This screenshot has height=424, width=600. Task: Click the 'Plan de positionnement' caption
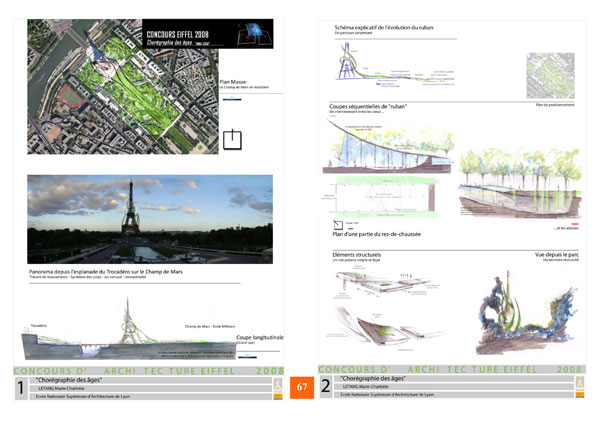point(555,105)
